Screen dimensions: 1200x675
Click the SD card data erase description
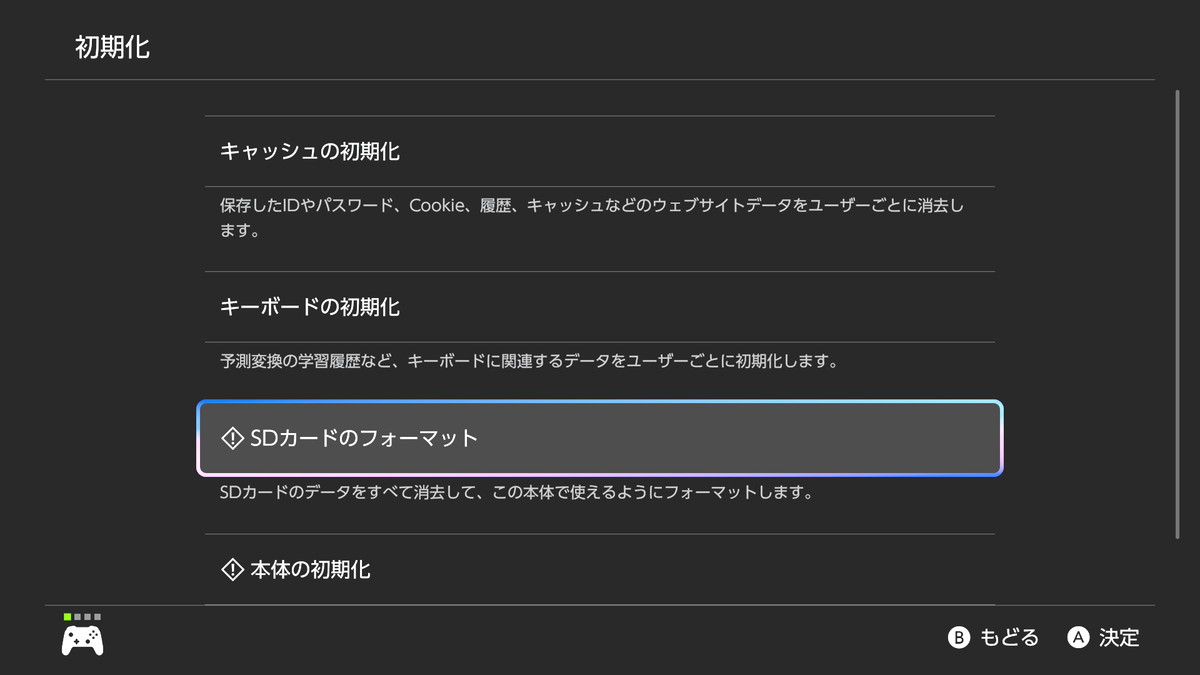coord(514,493)
